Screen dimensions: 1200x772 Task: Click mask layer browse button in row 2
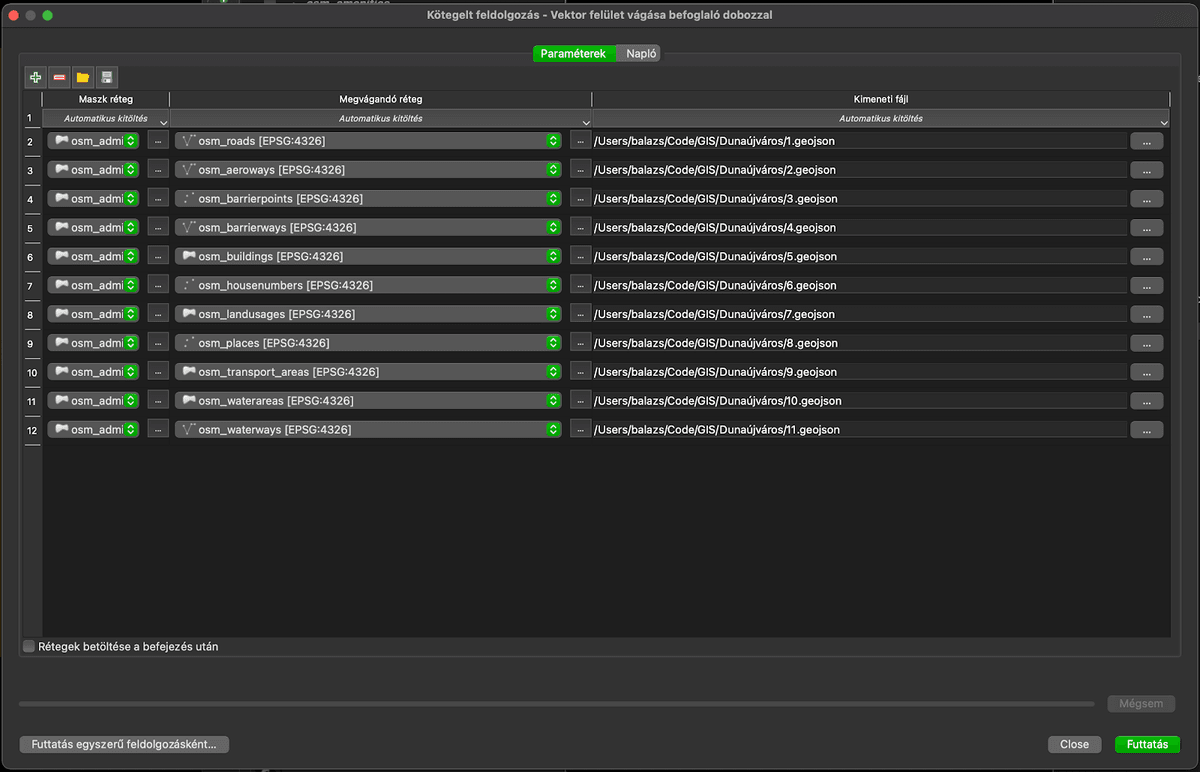[158, 141]
